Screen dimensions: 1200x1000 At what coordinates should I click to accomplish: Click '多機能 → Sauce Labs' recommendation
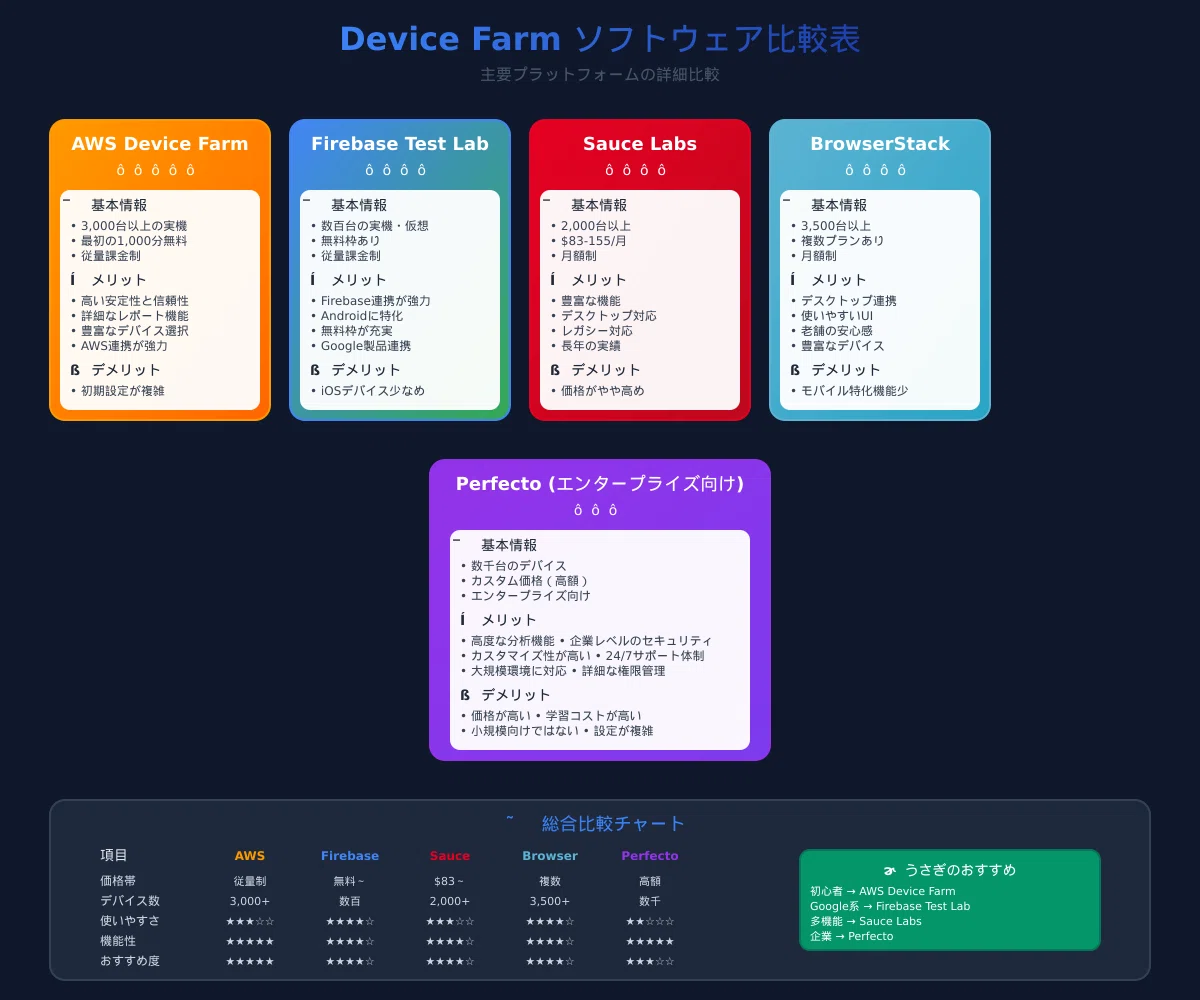pos(866,921)
